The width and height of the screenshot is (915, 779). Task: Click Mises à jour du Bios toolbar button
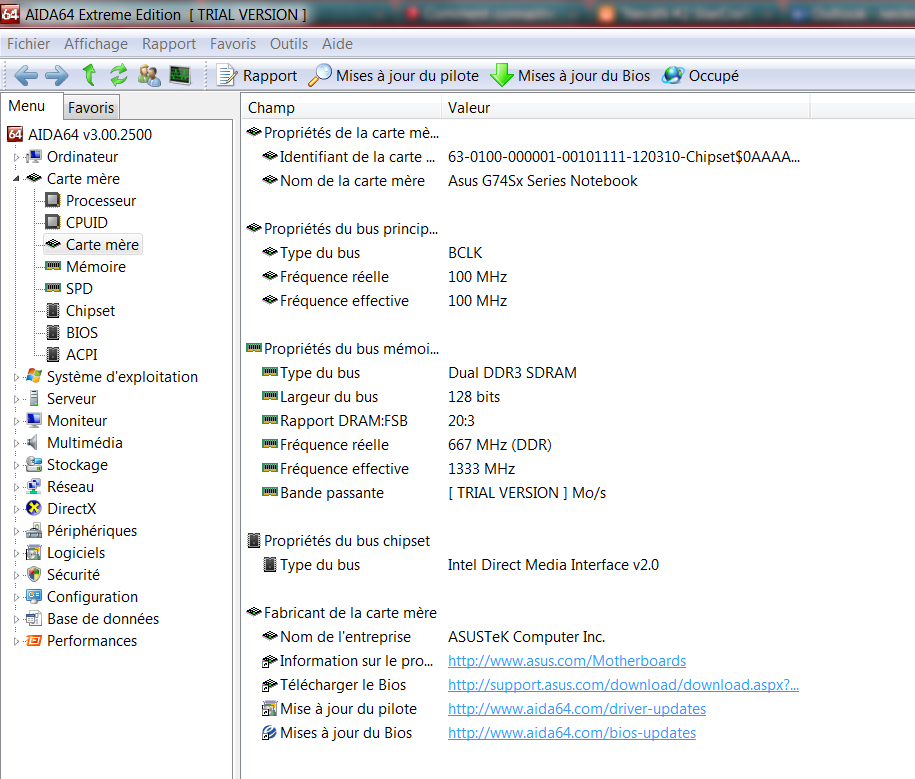point(570,75)
